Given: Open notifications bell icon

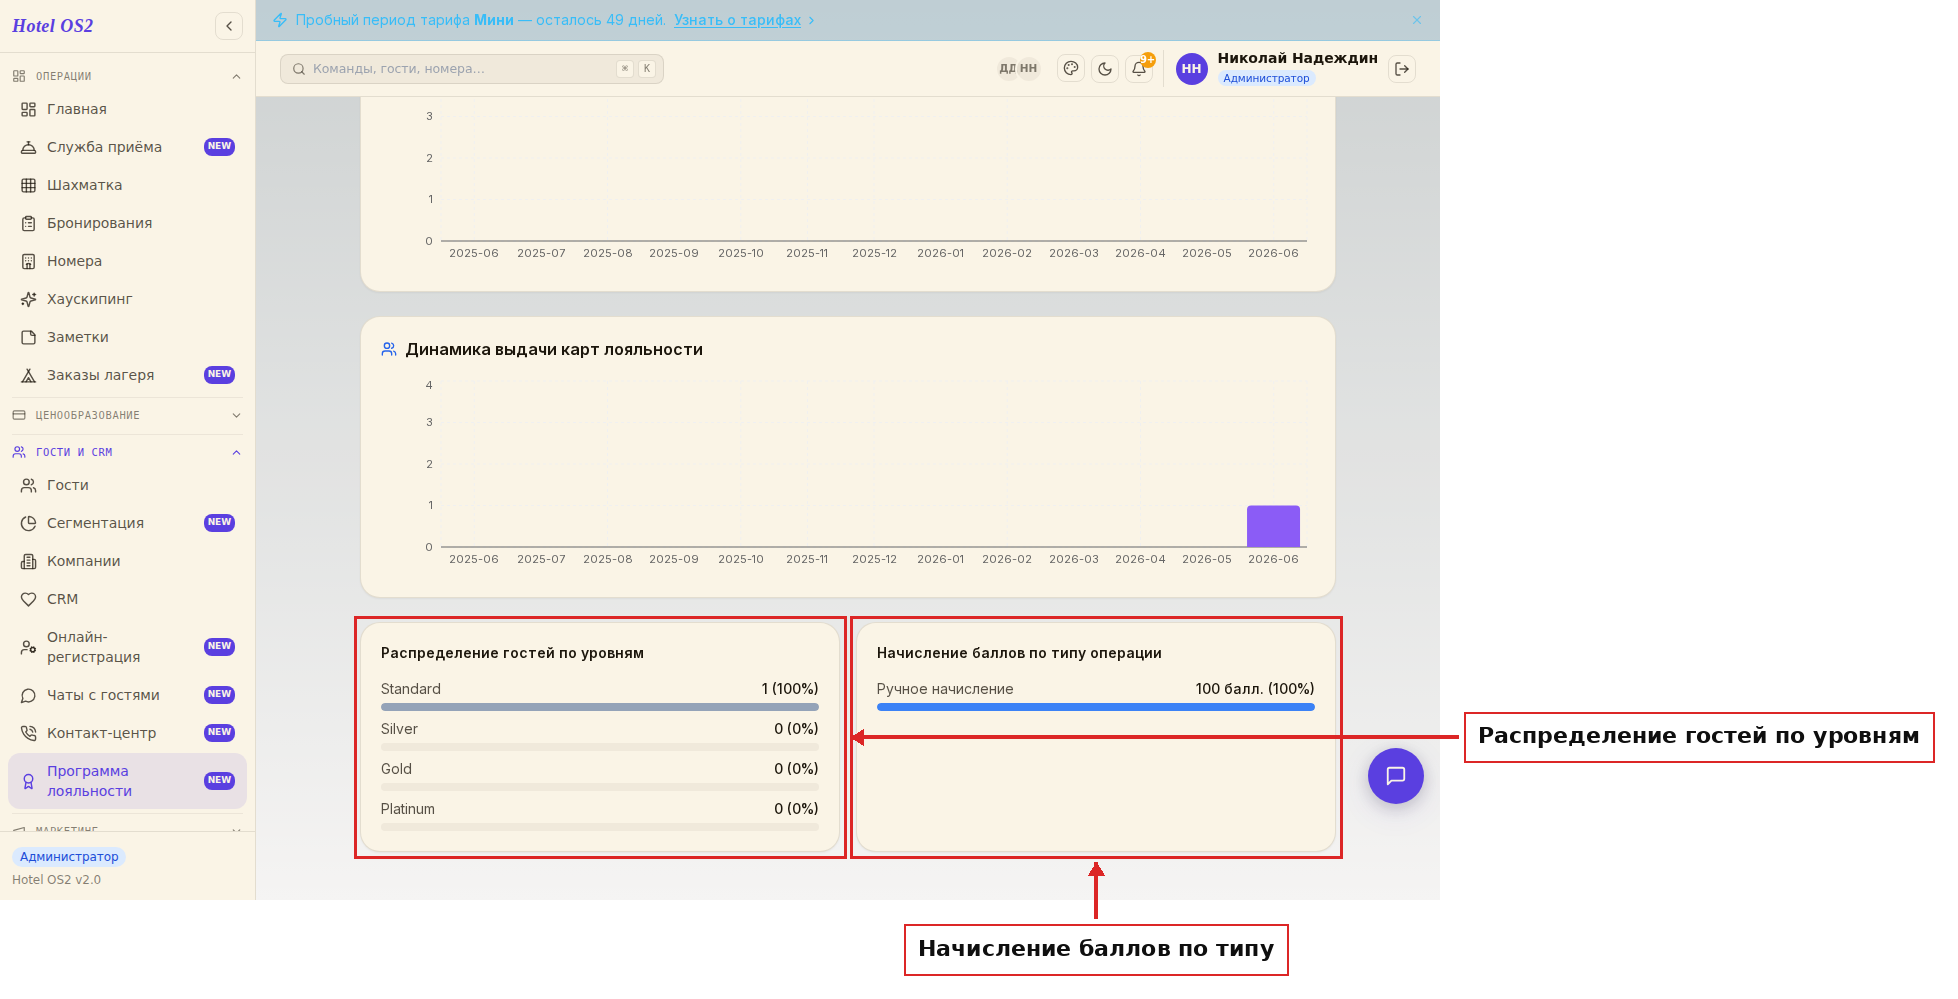Looking at the screenshot, I should click(1139, 69).
